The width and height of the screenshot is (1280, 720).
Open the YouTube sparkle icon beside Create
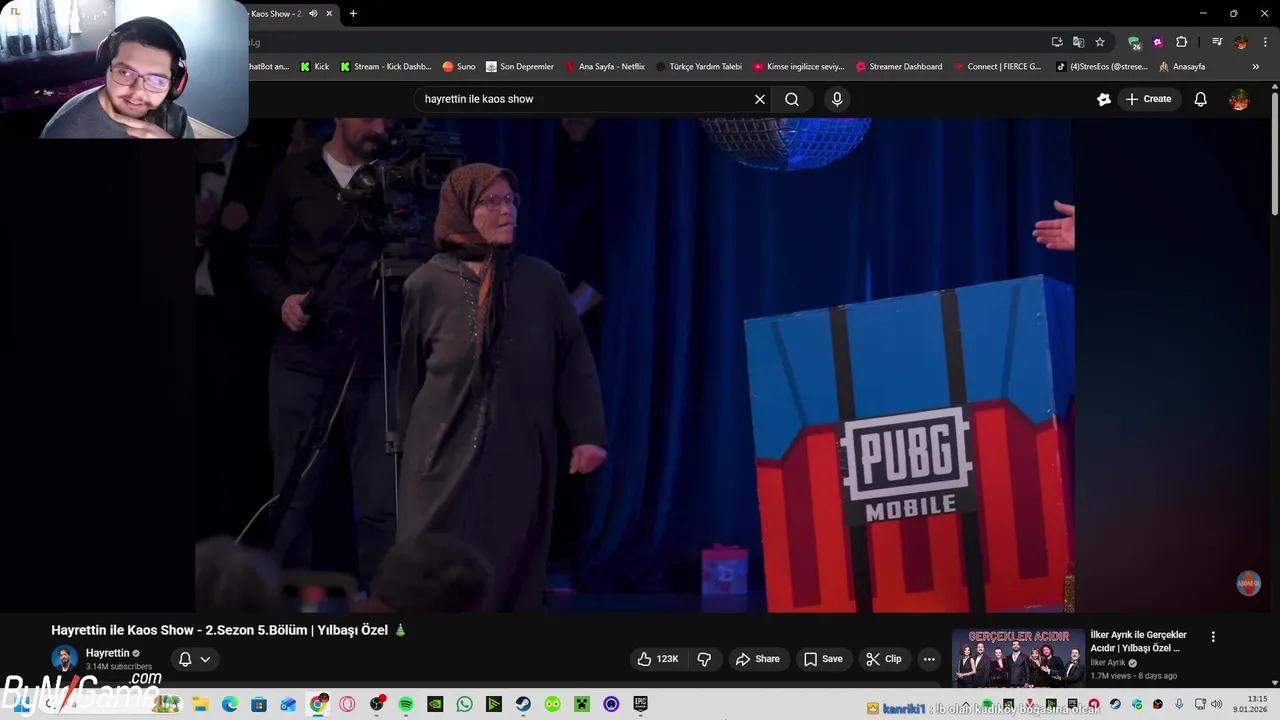1104,99
